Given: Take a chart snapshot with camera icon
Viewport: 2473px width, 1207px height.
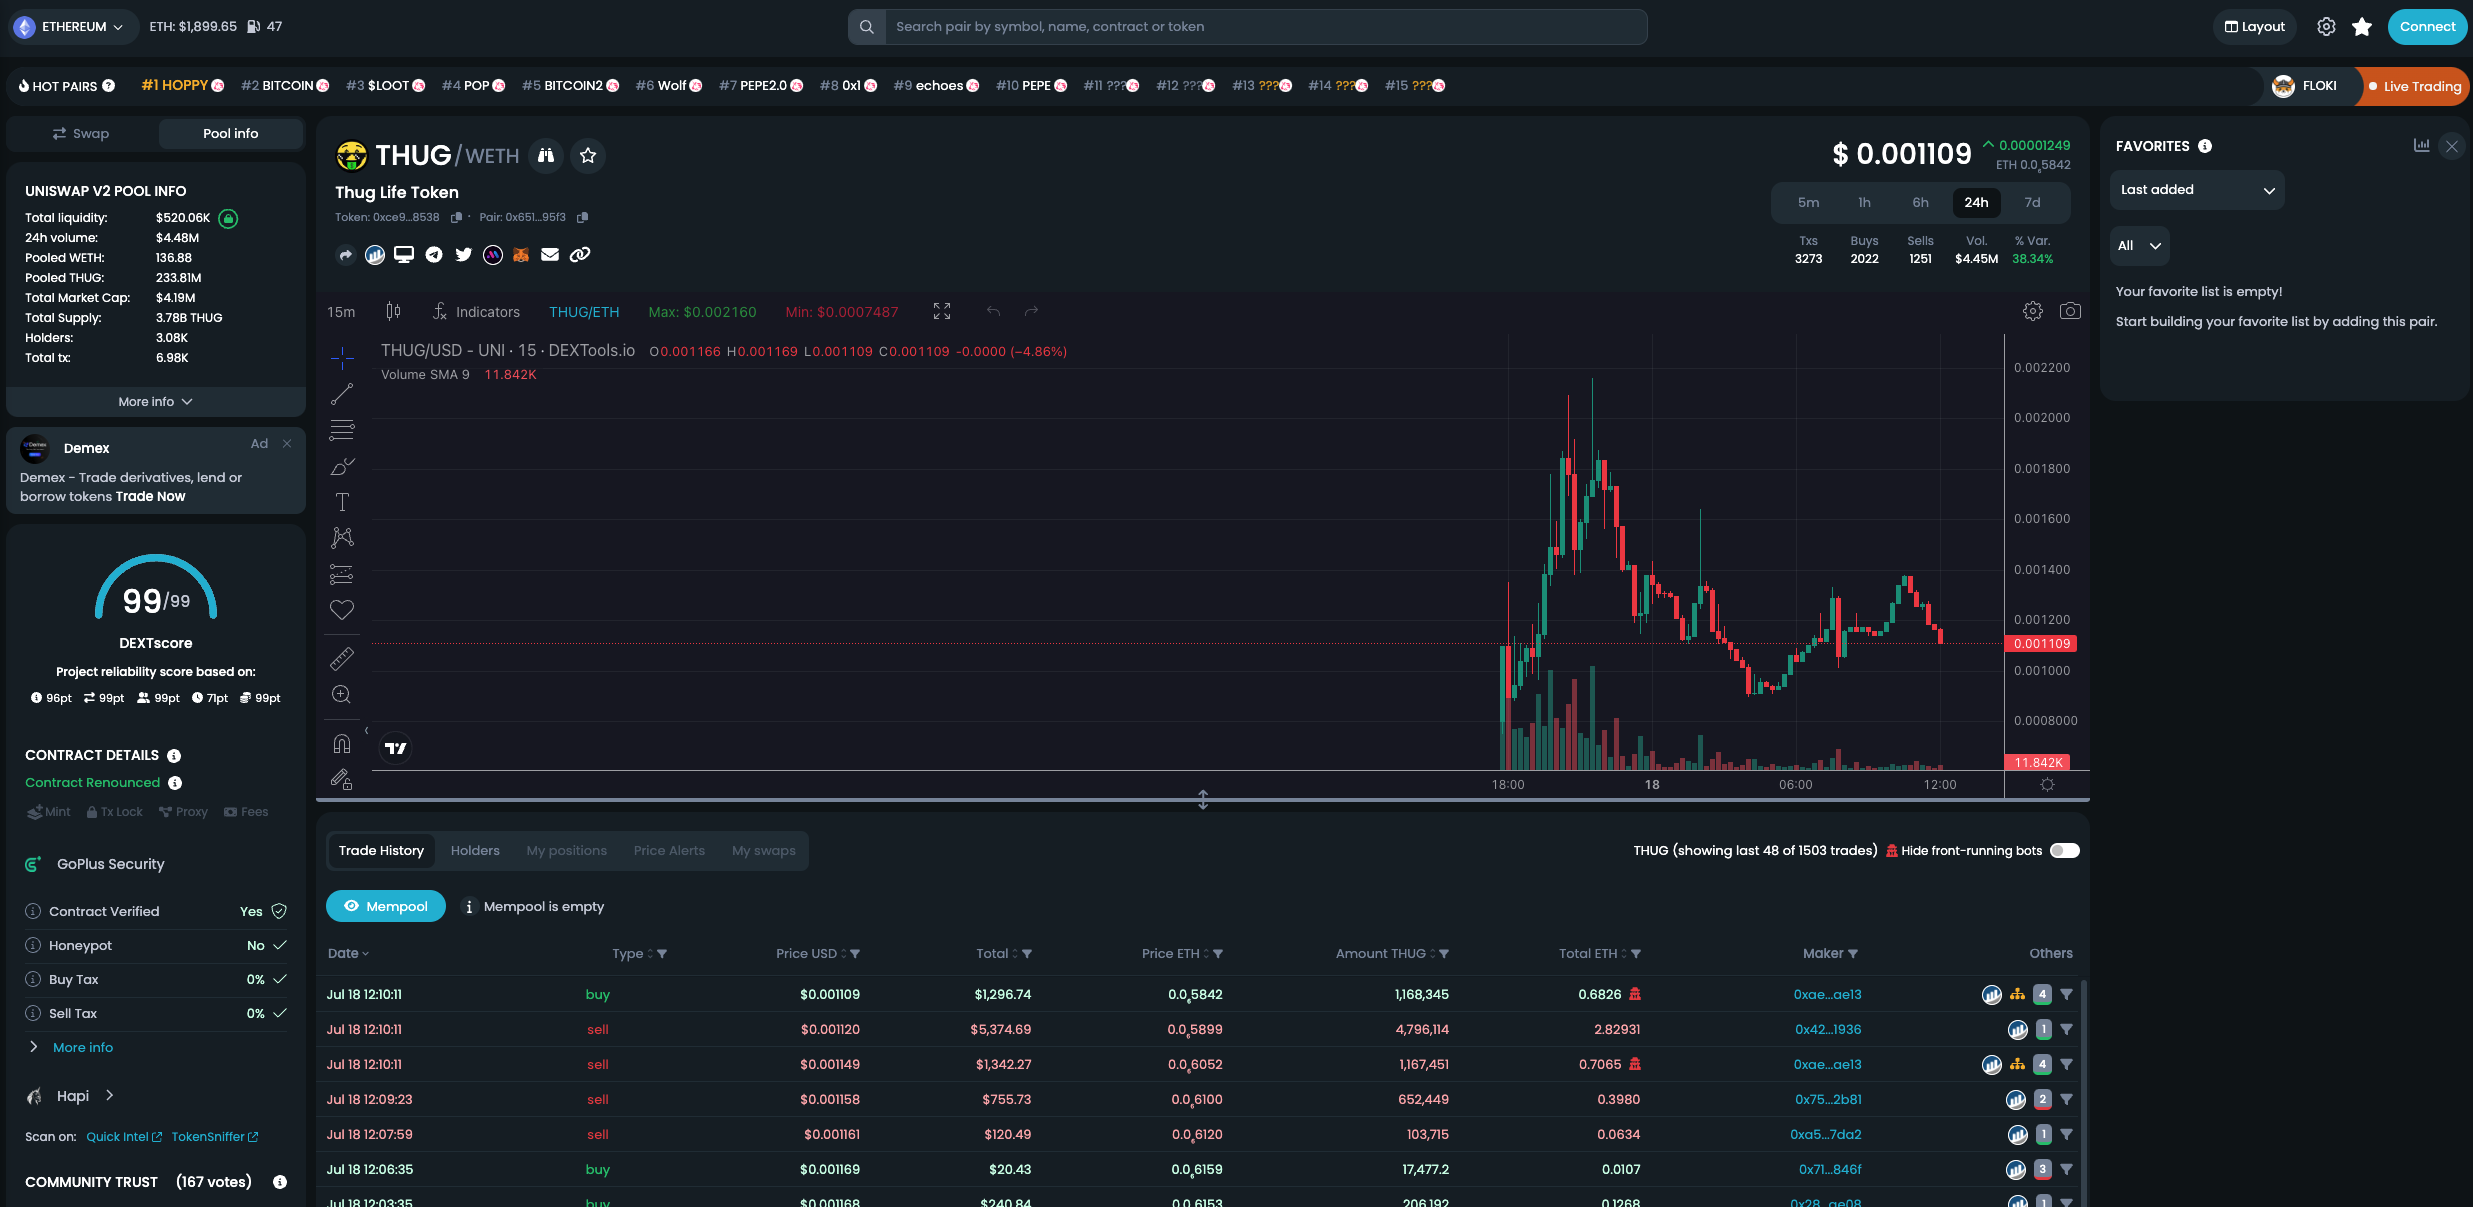Looking at the screenshot, I should 2070,312.
